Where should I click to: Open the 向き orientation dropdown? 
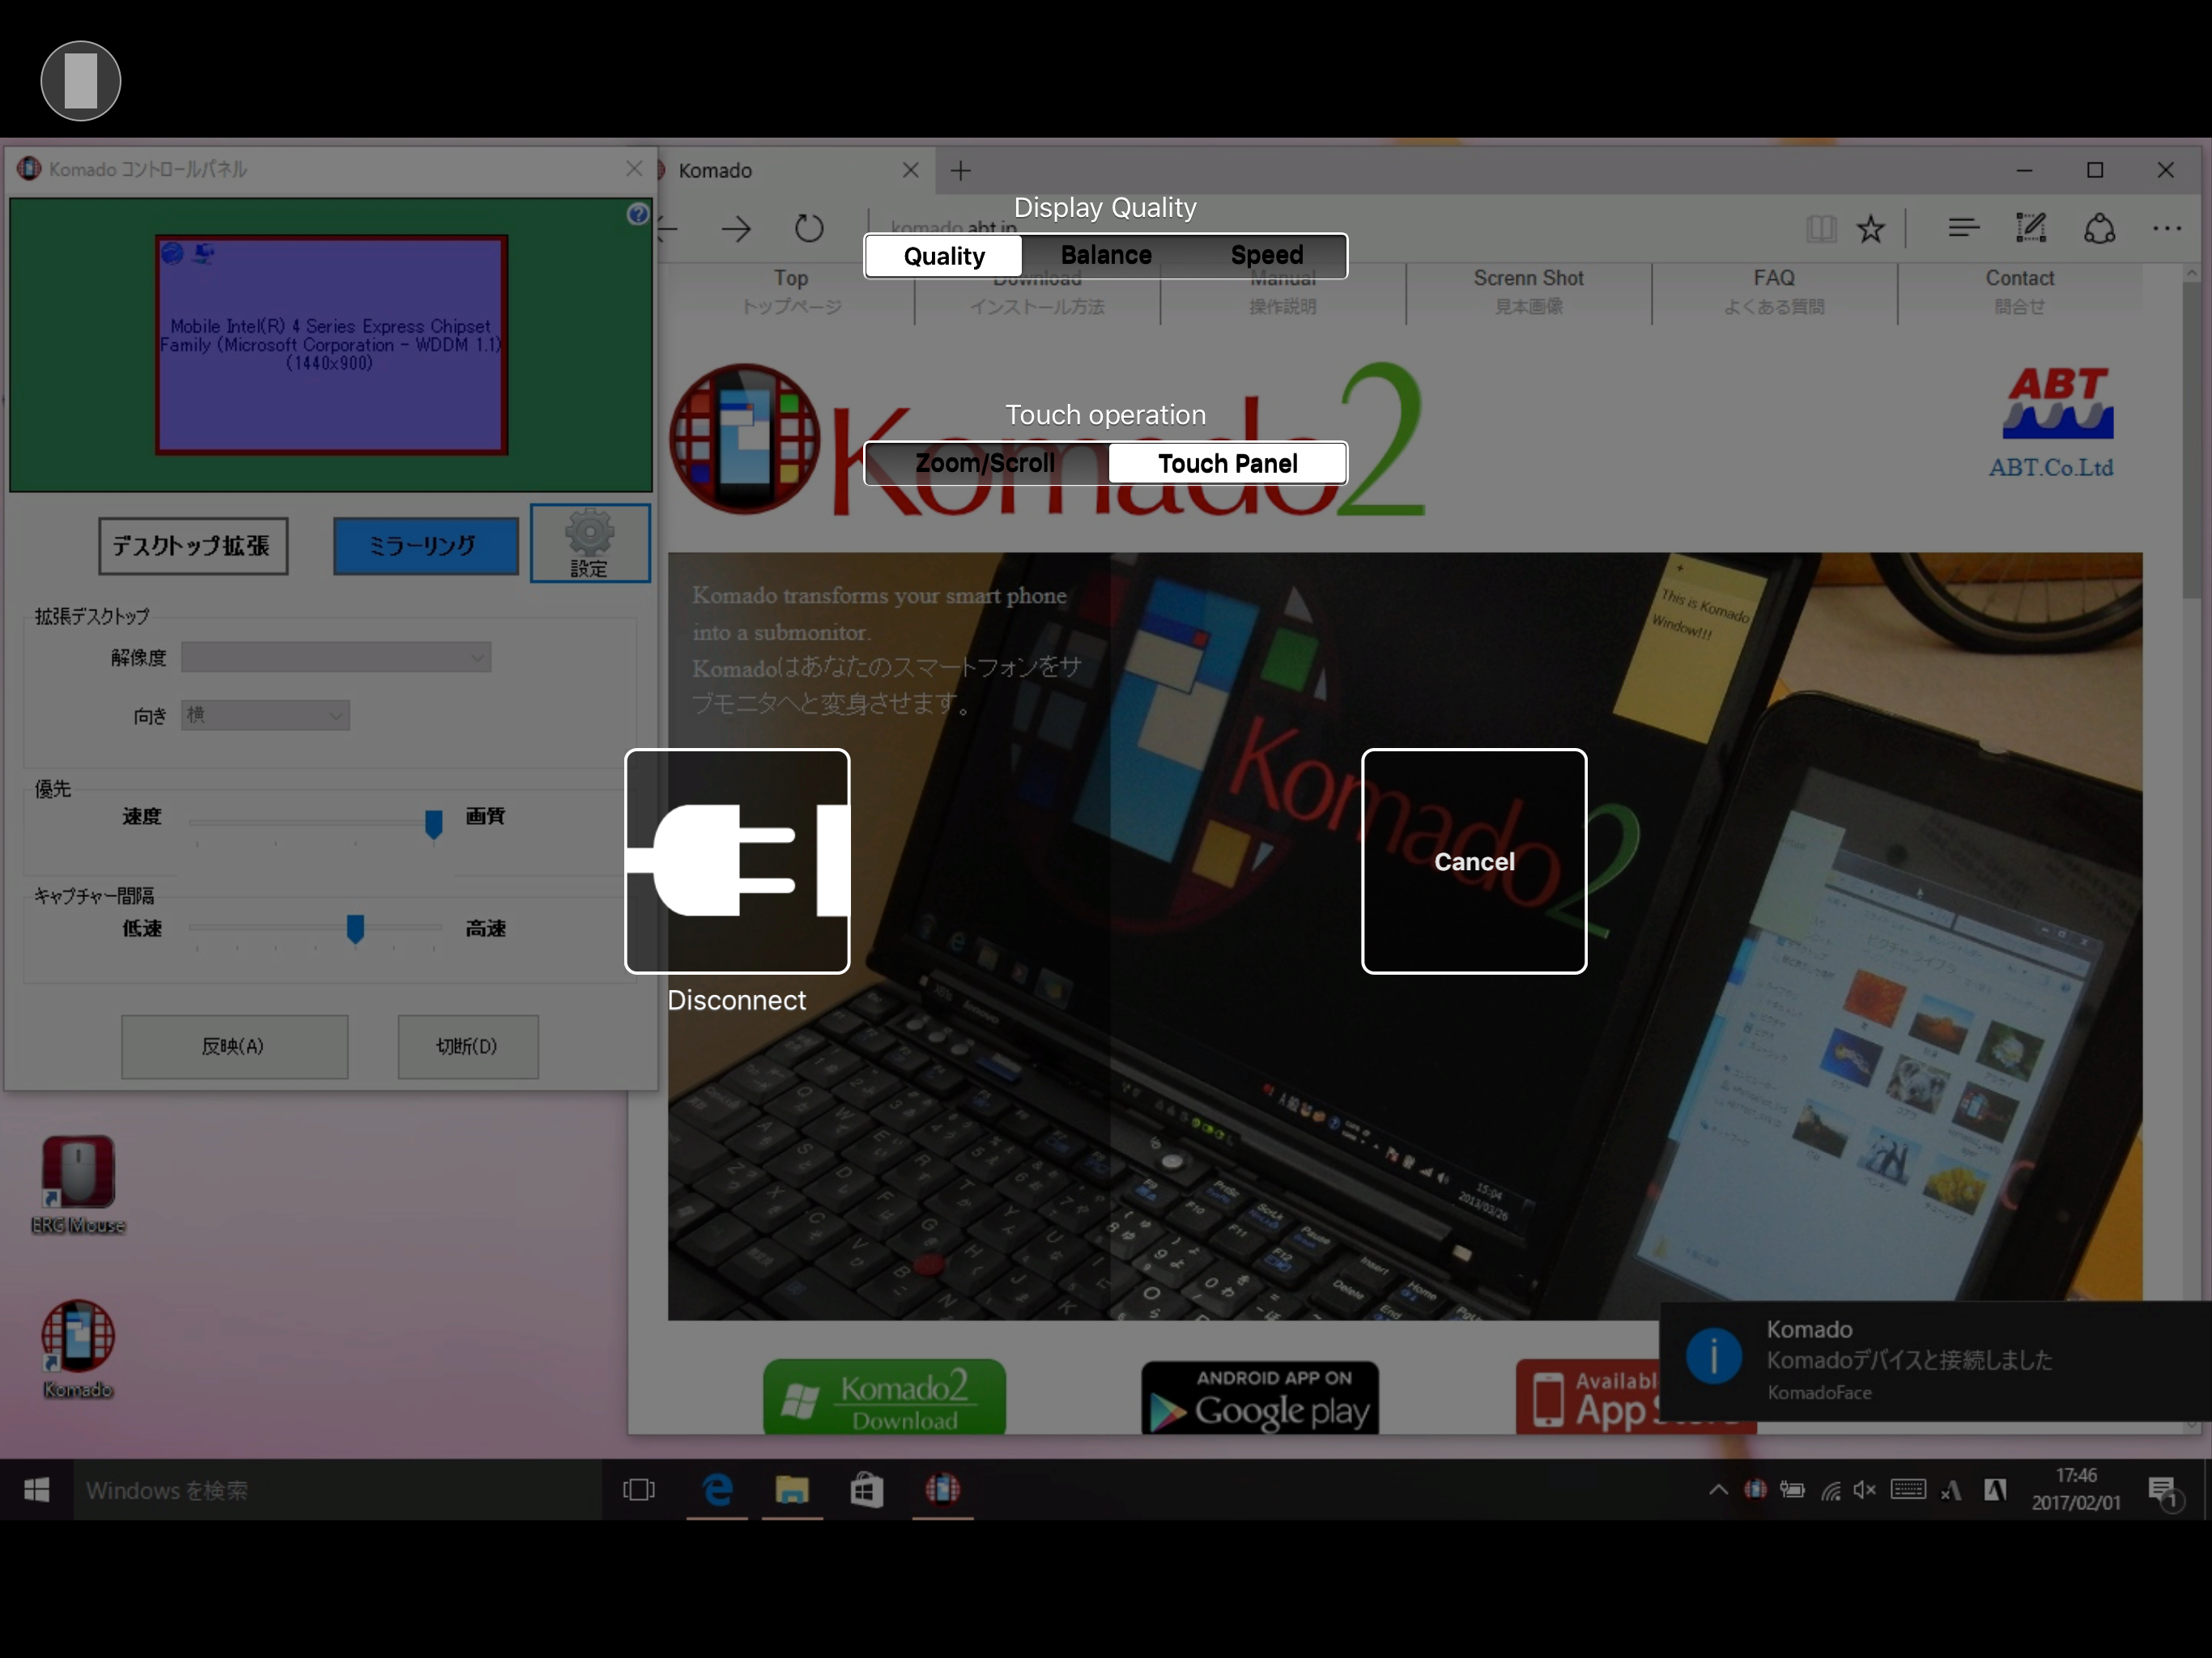(x=265, y=715)
